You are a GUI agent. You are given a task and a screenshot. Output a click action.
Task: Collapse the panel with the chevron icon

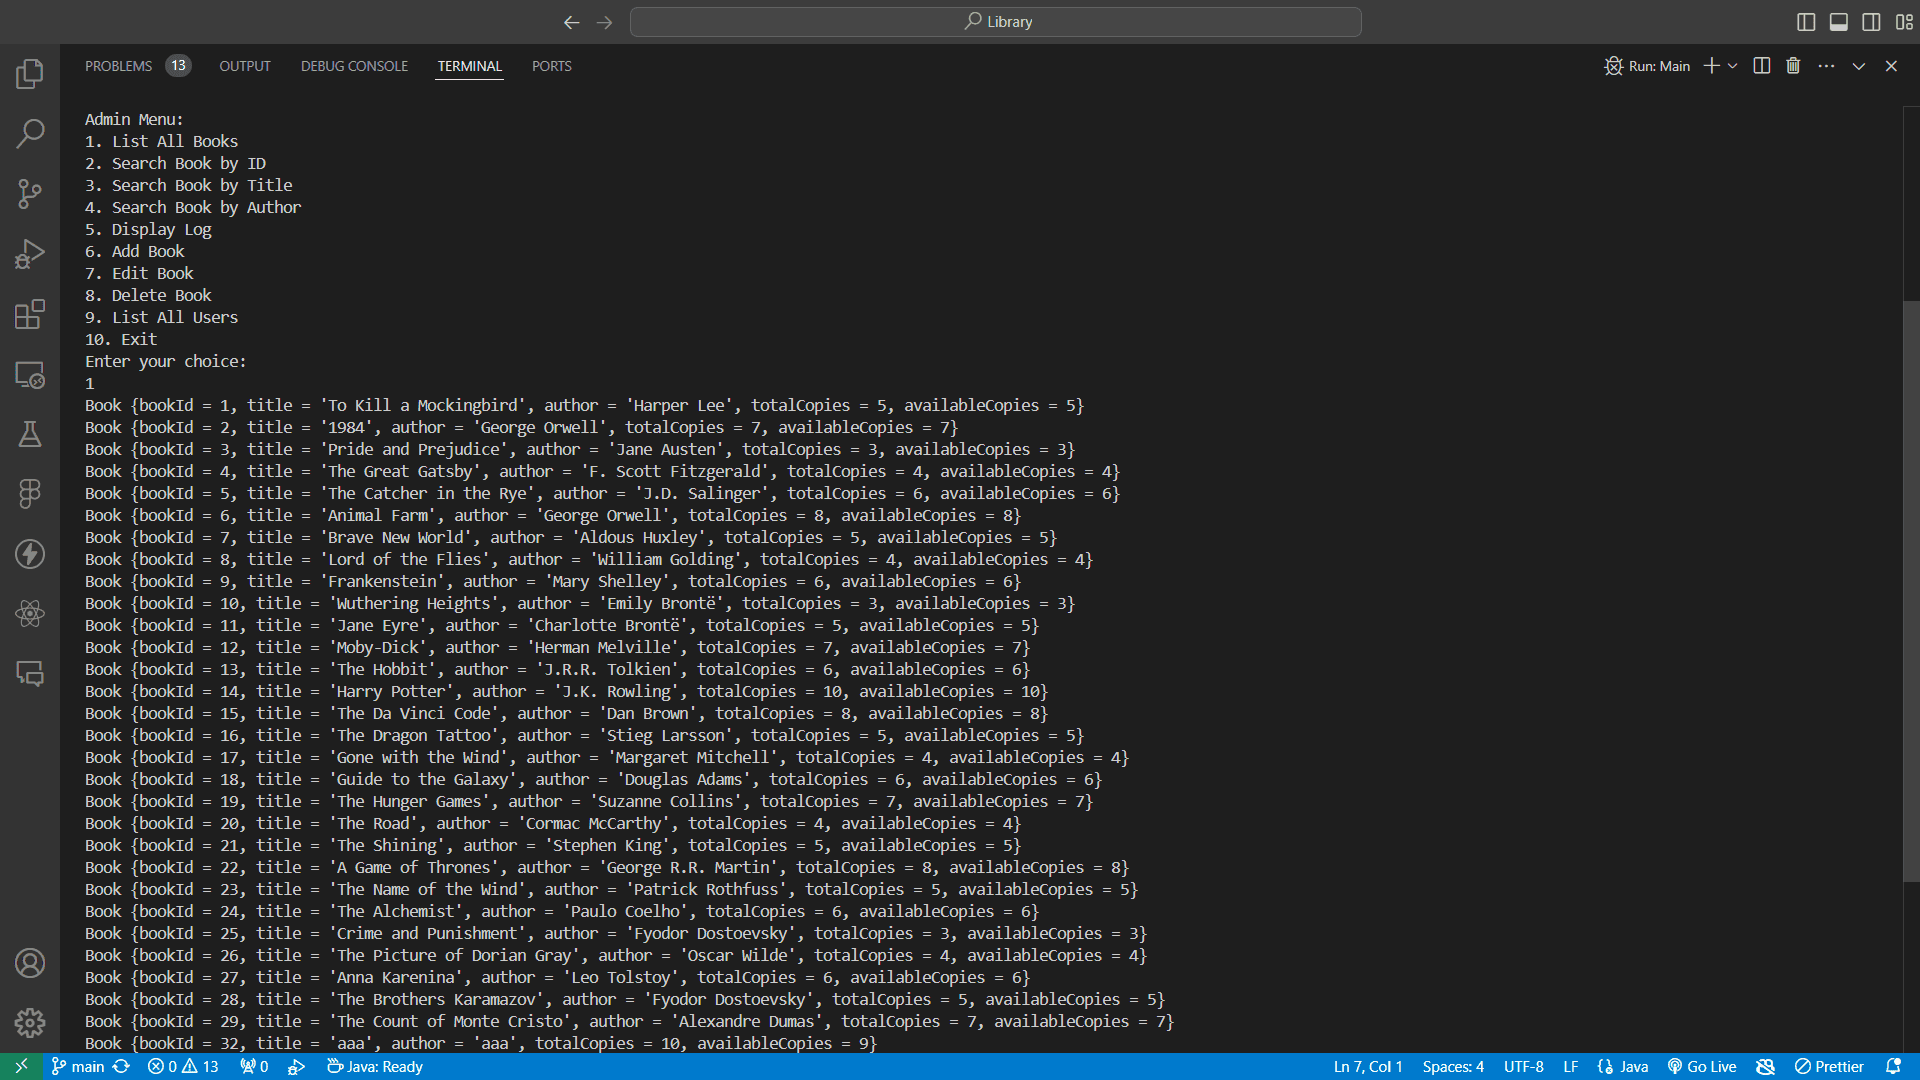1859,66
